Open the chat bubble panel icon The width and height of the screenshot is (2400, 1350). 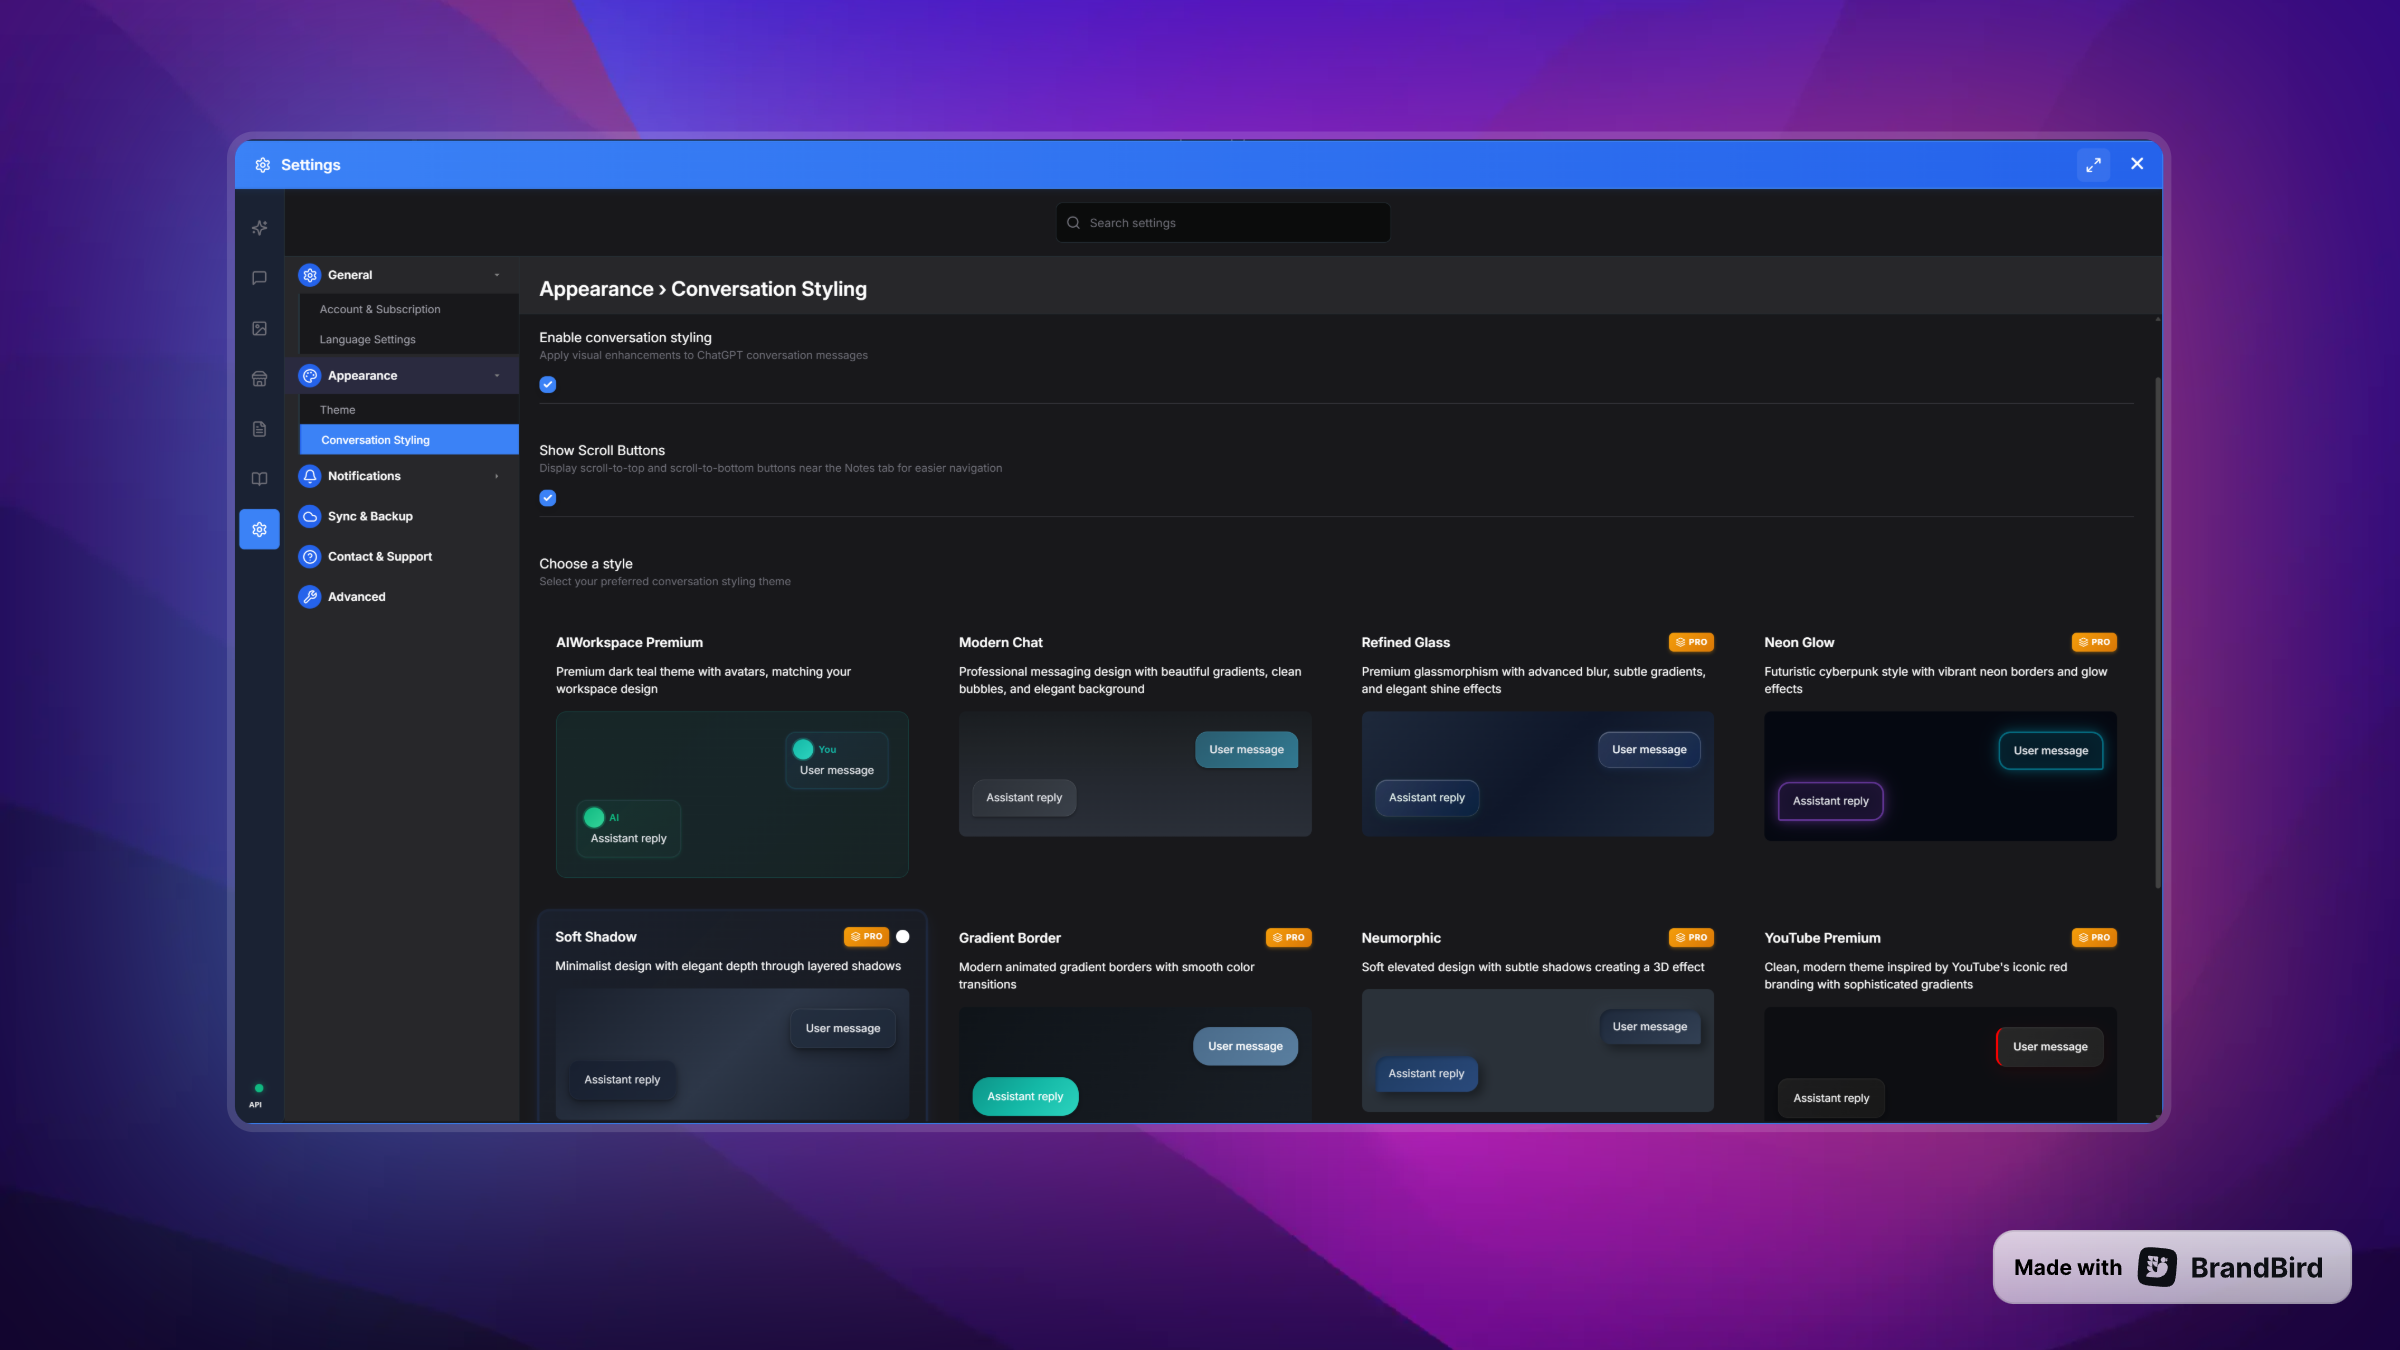pyautogui.click(x=259, y=278)
